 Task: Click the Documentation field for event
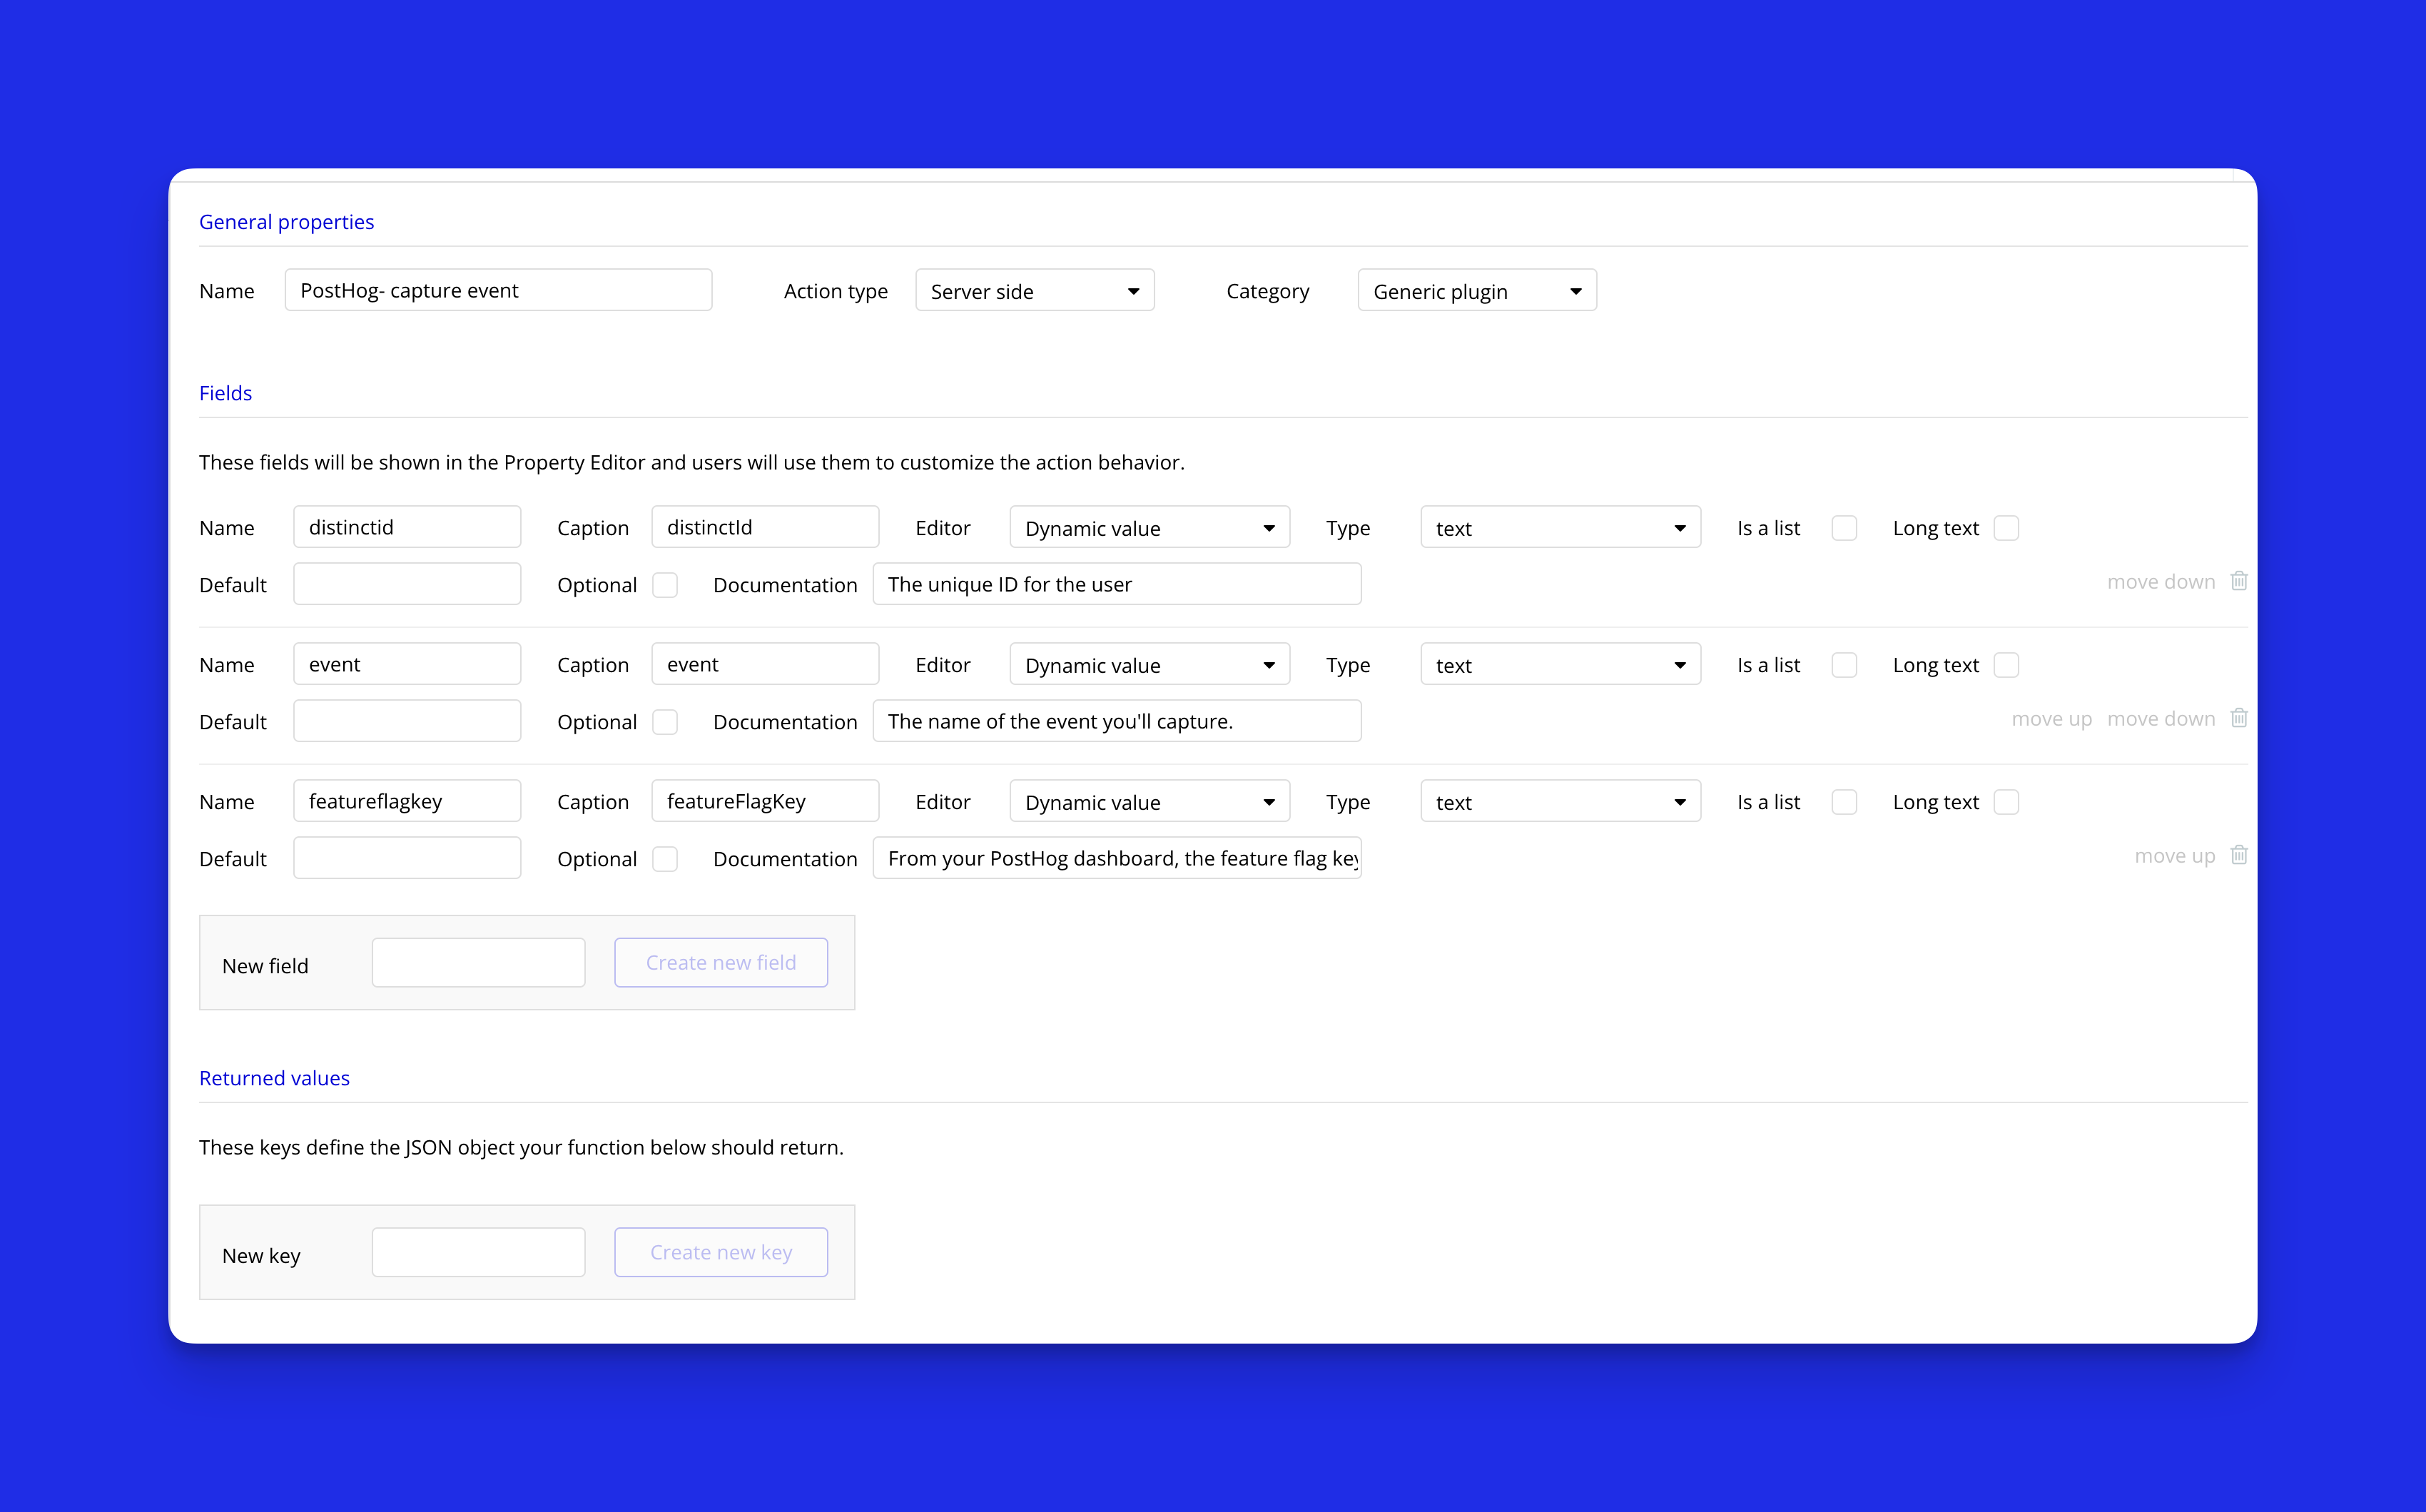pyautogui.click(x=1116, y=722)
